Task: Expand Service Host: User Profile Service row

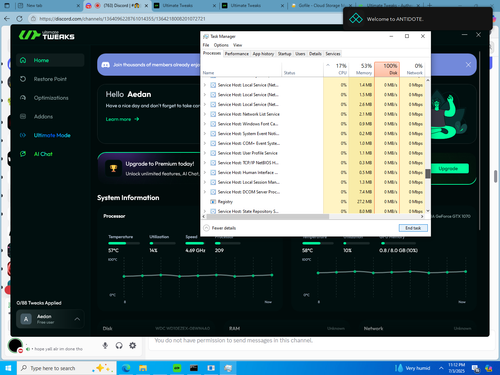Action: point(205,153)
